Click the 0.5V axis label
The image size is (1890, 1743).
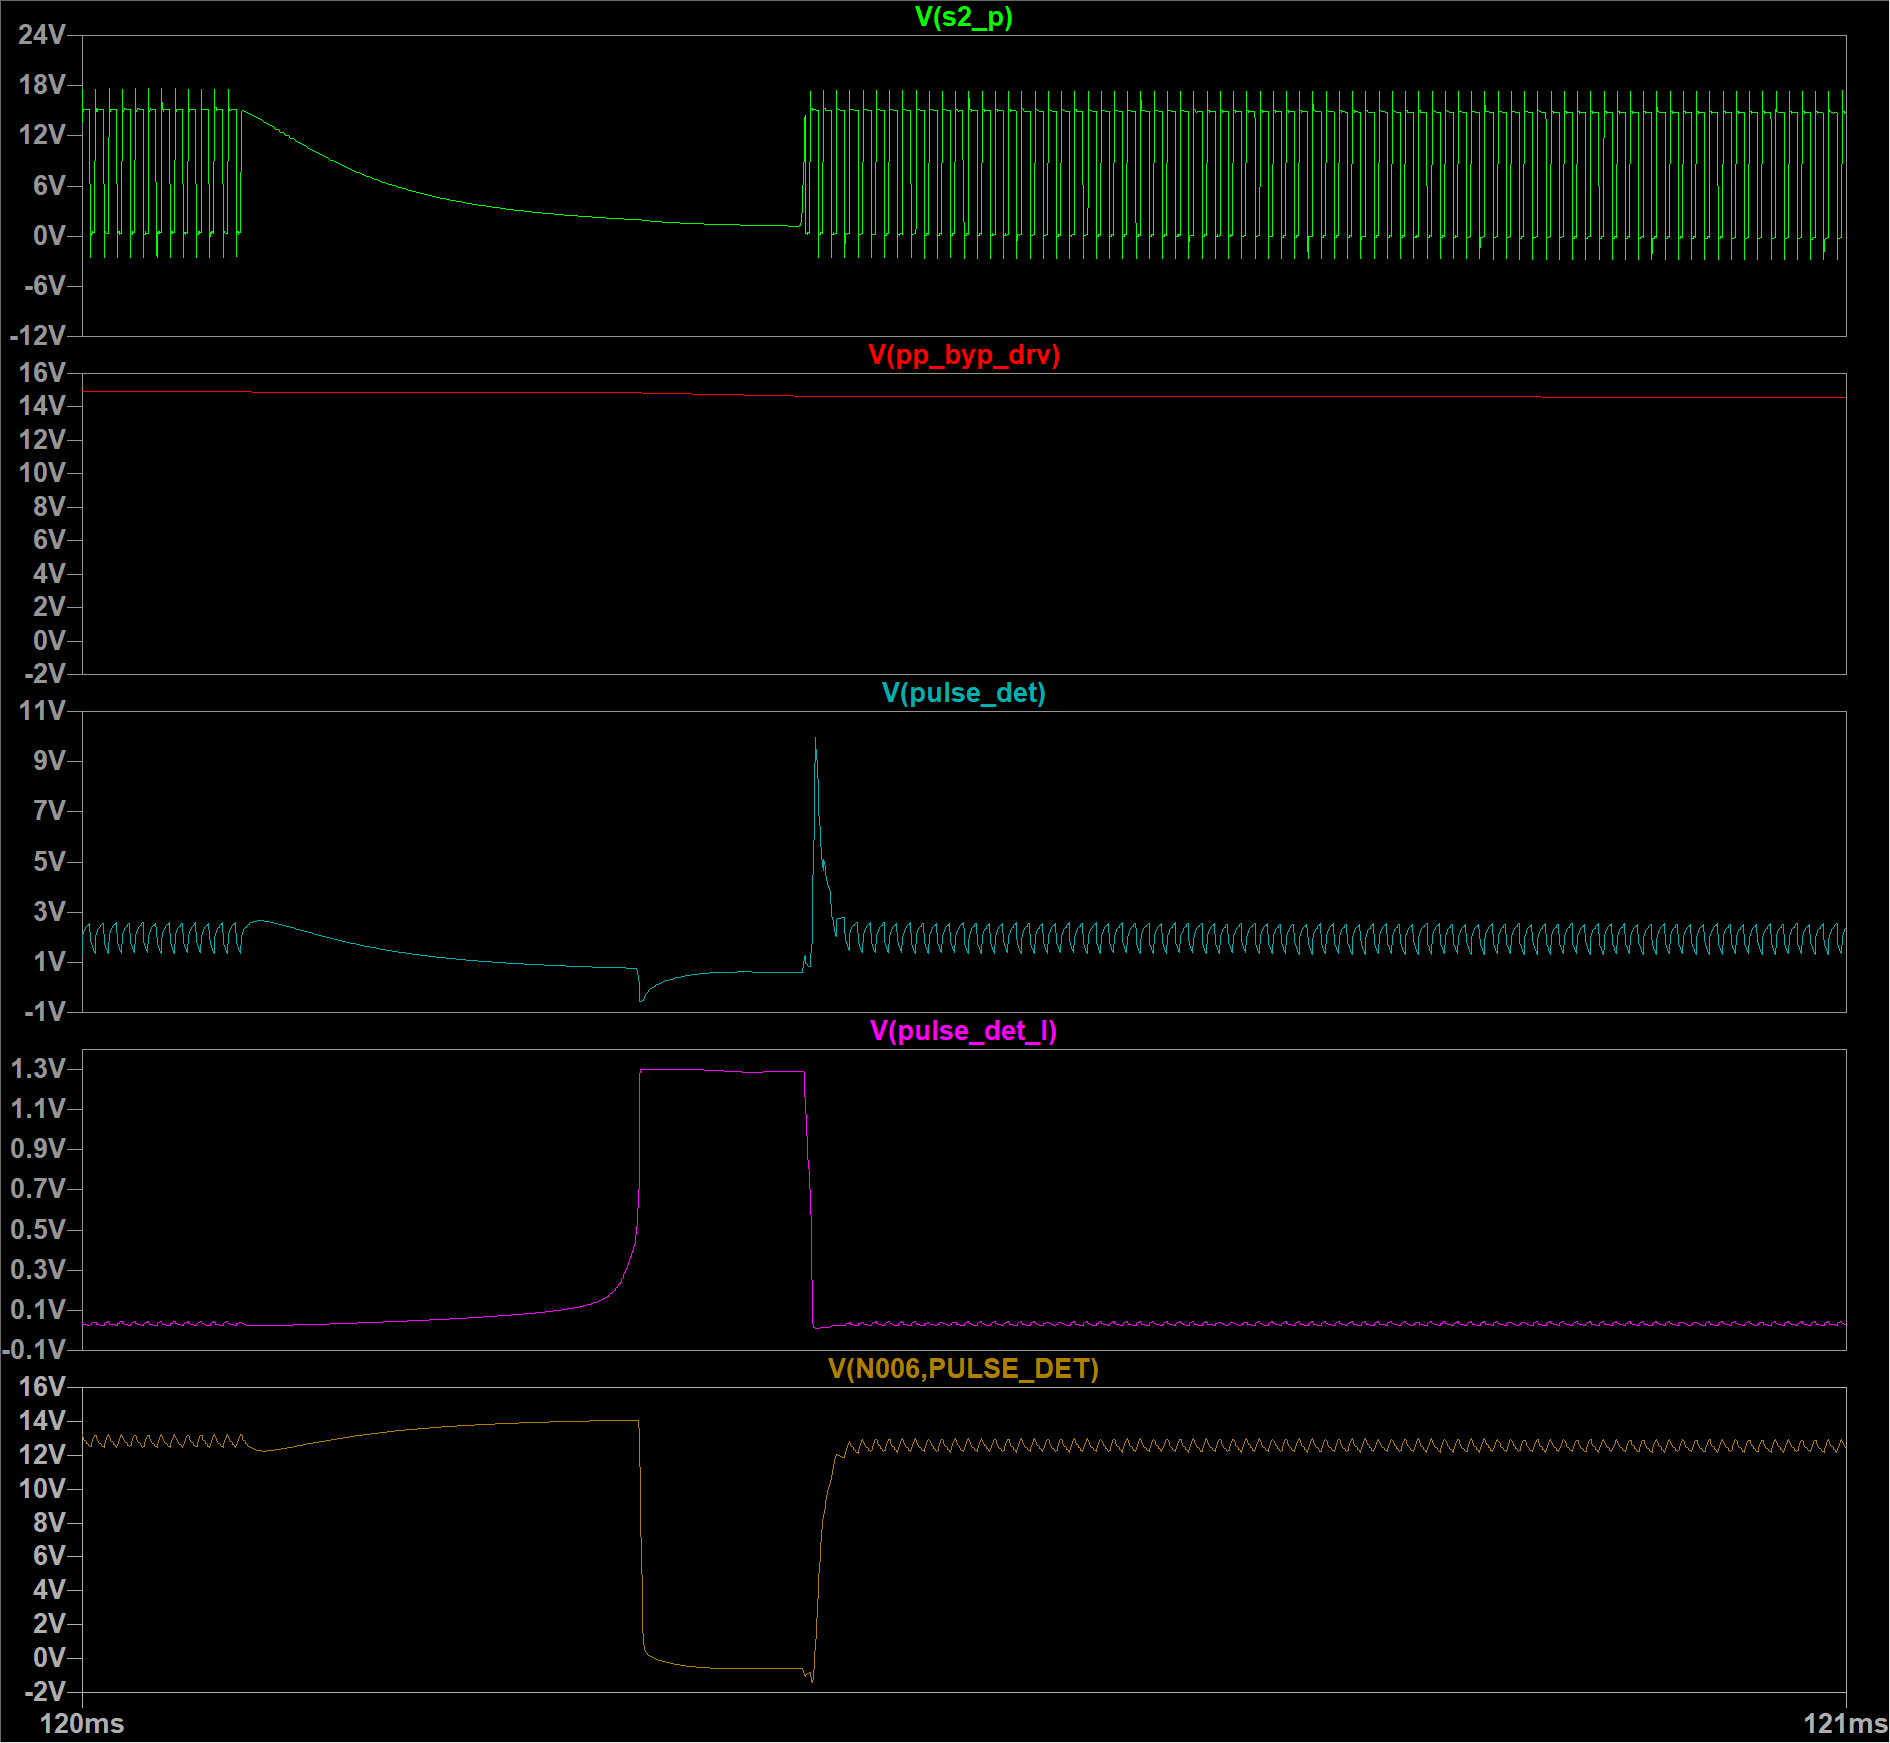click(x=38, y=1230)
